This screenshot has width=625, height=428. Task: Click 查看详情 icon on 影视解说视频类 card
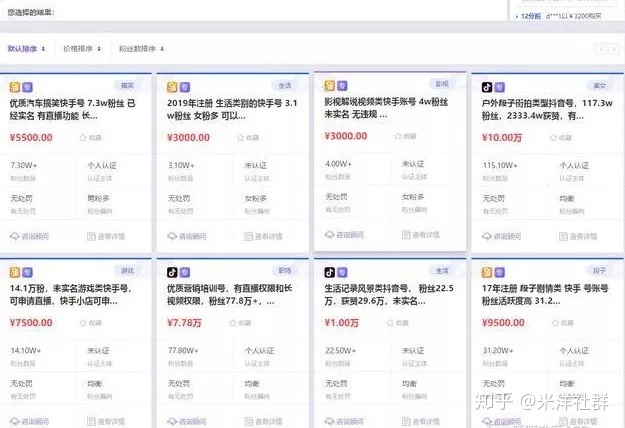tap(406, 235)
